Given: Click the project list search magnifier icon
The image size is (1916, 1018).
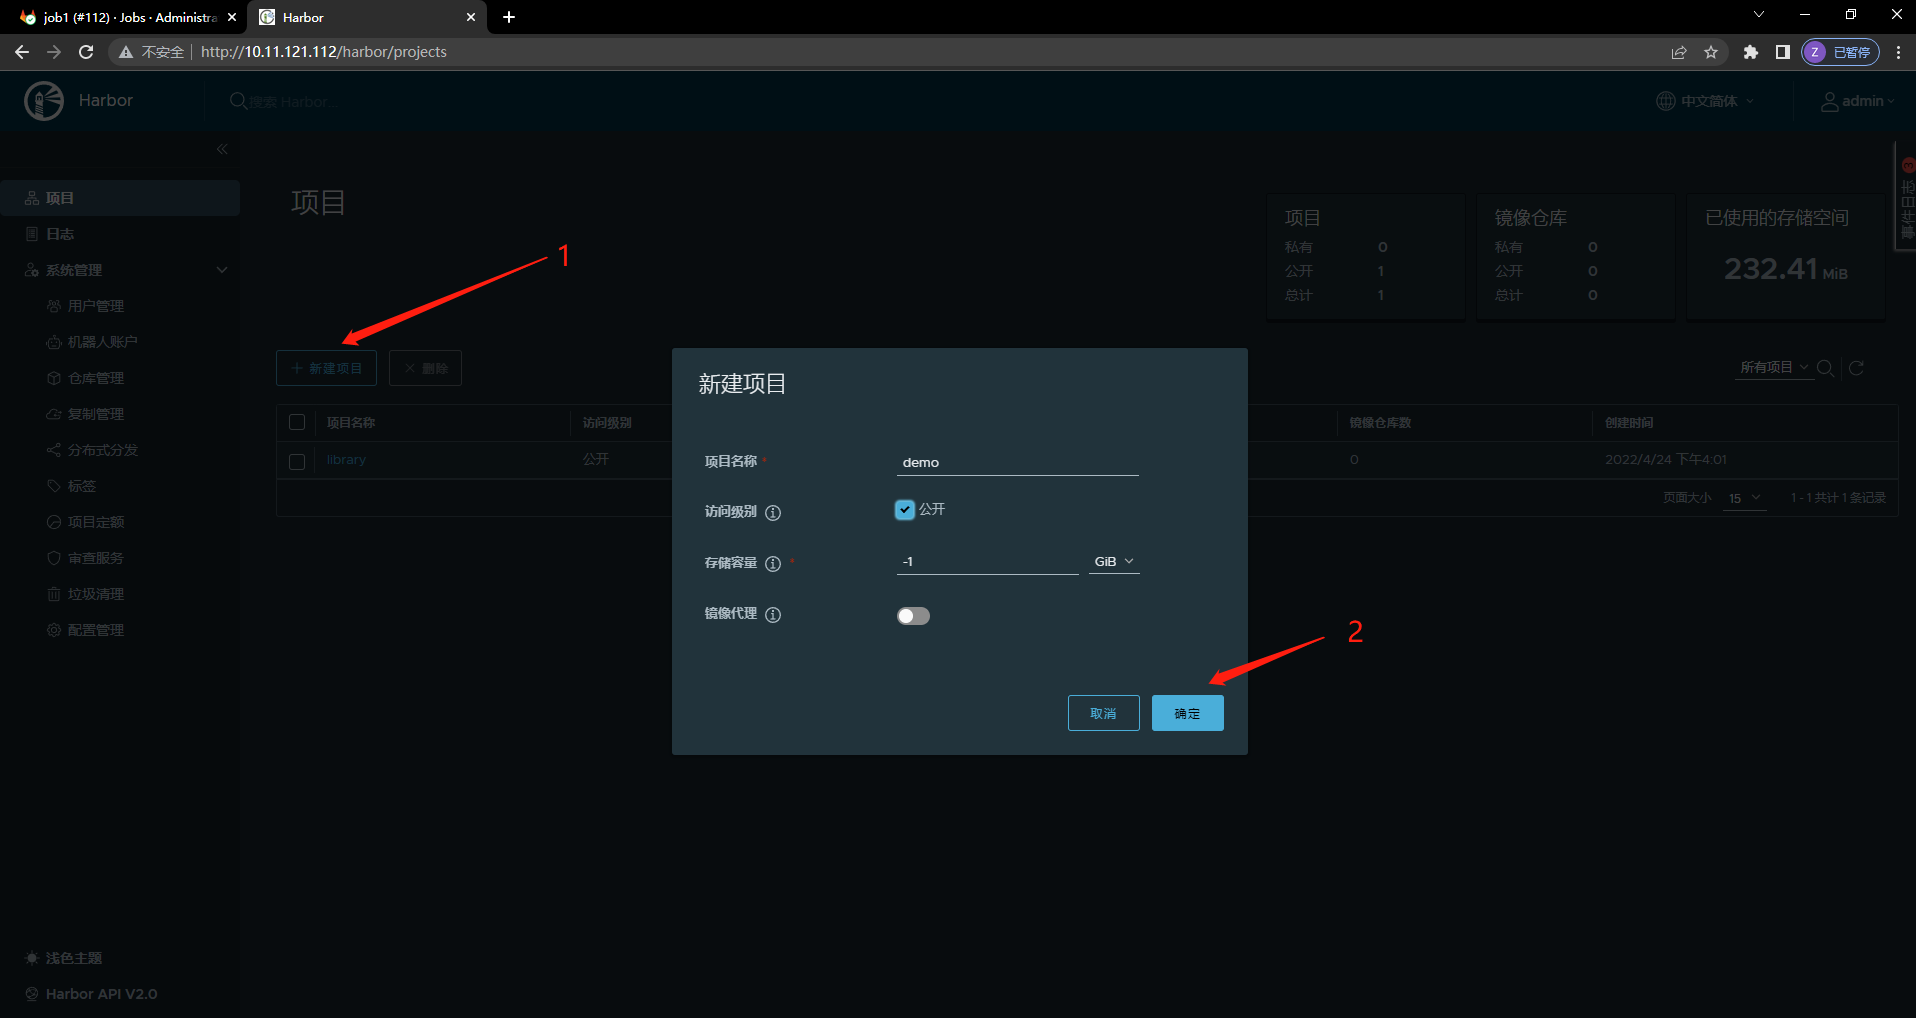Looking at the screenshot, I should (1825, 368).
